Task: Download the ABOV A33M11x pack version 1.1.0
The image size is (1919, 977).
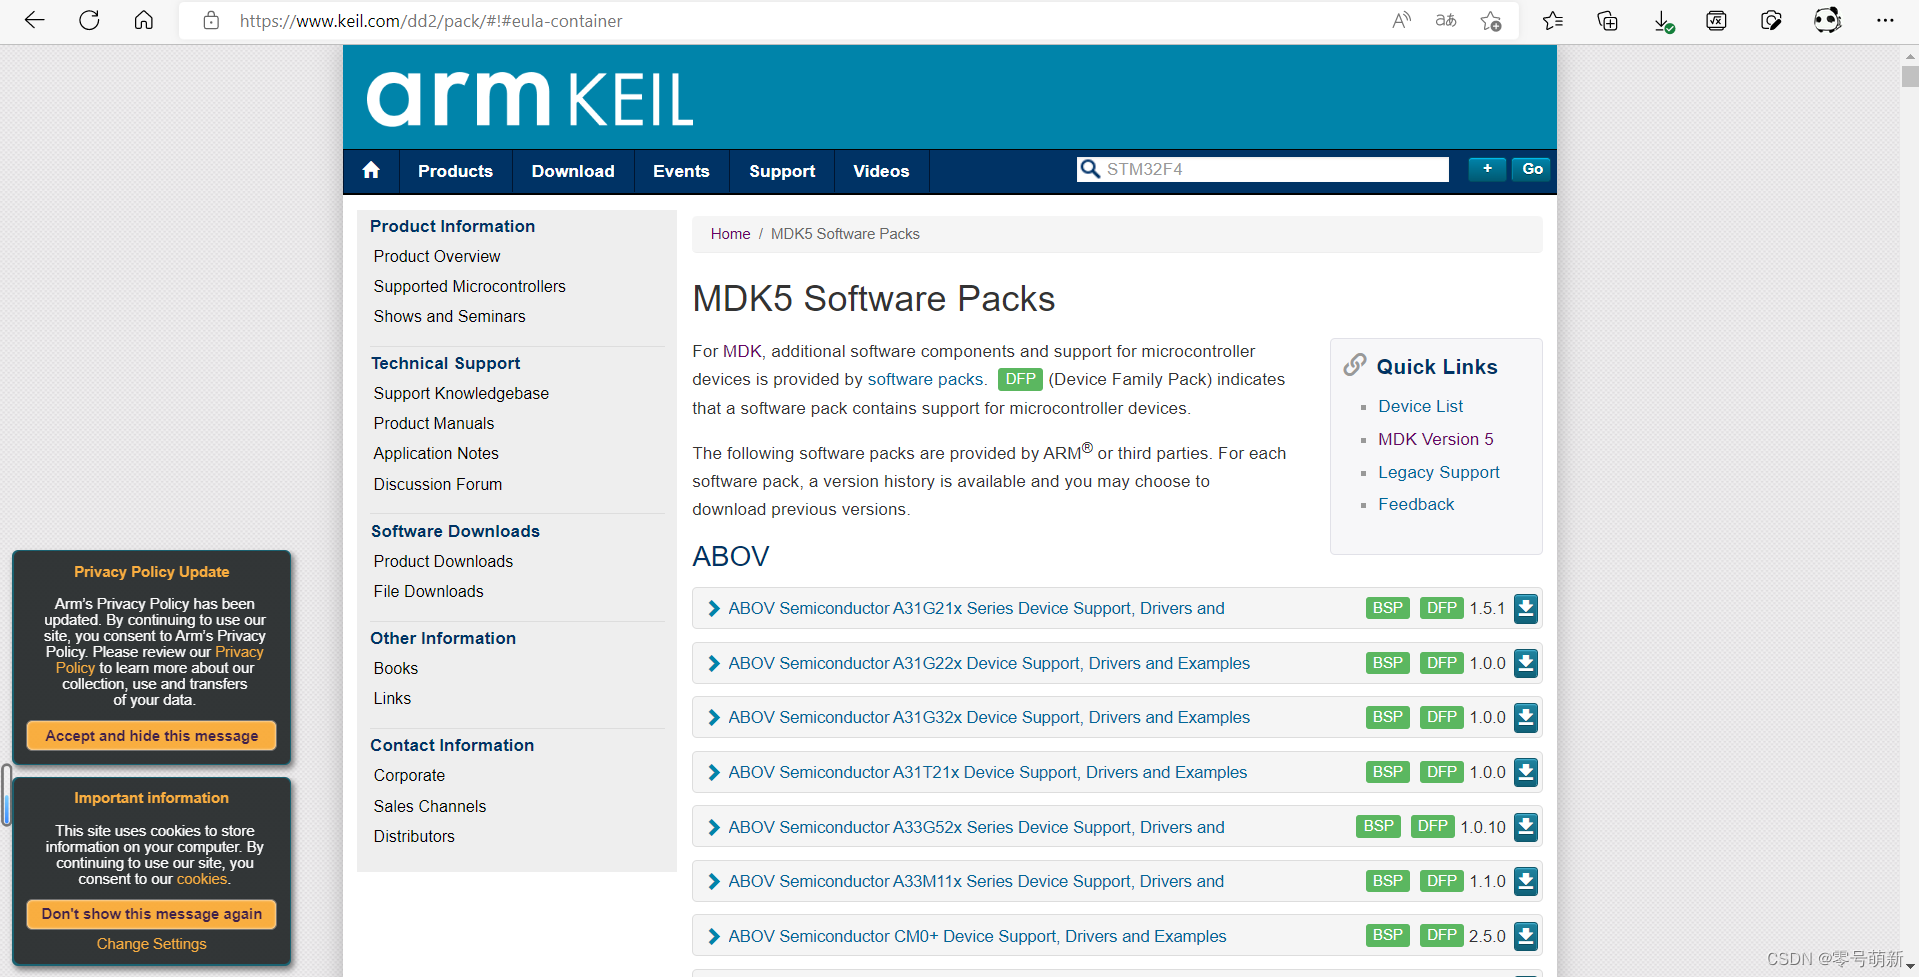Action: pos(1525,881)
